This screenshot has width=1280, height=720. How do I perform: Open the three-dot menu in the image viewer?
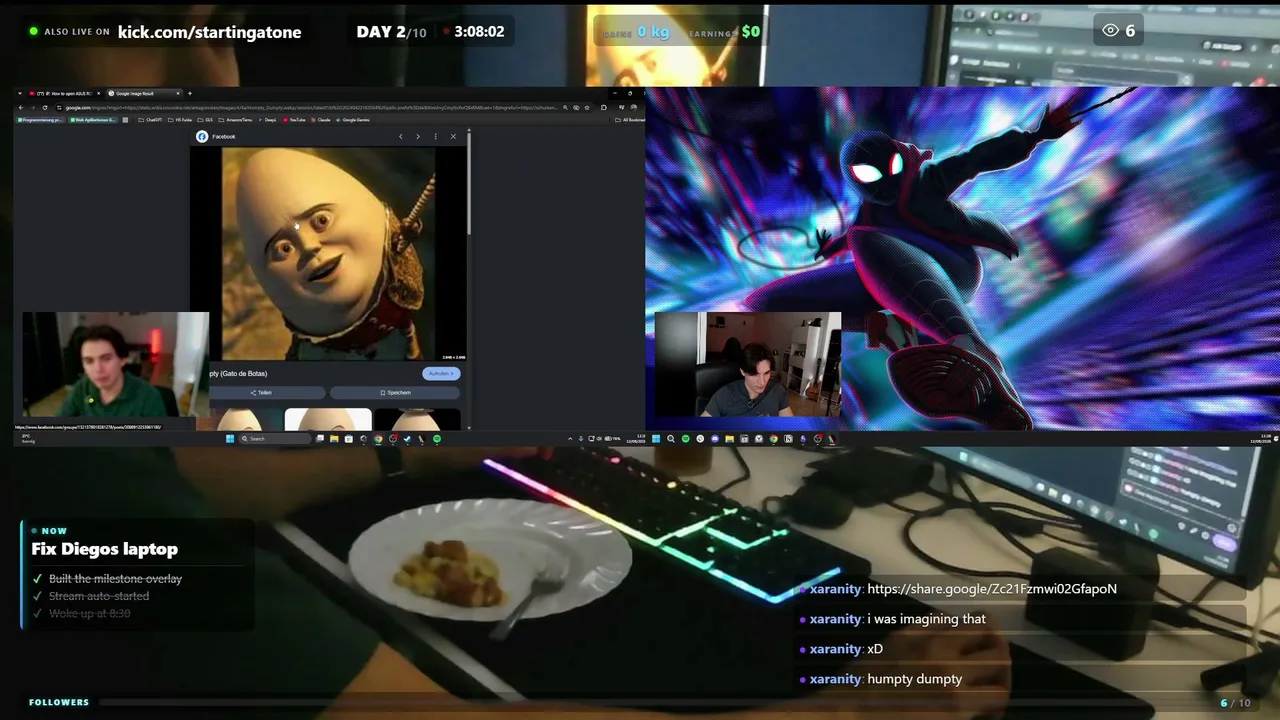tap(435, 137)
